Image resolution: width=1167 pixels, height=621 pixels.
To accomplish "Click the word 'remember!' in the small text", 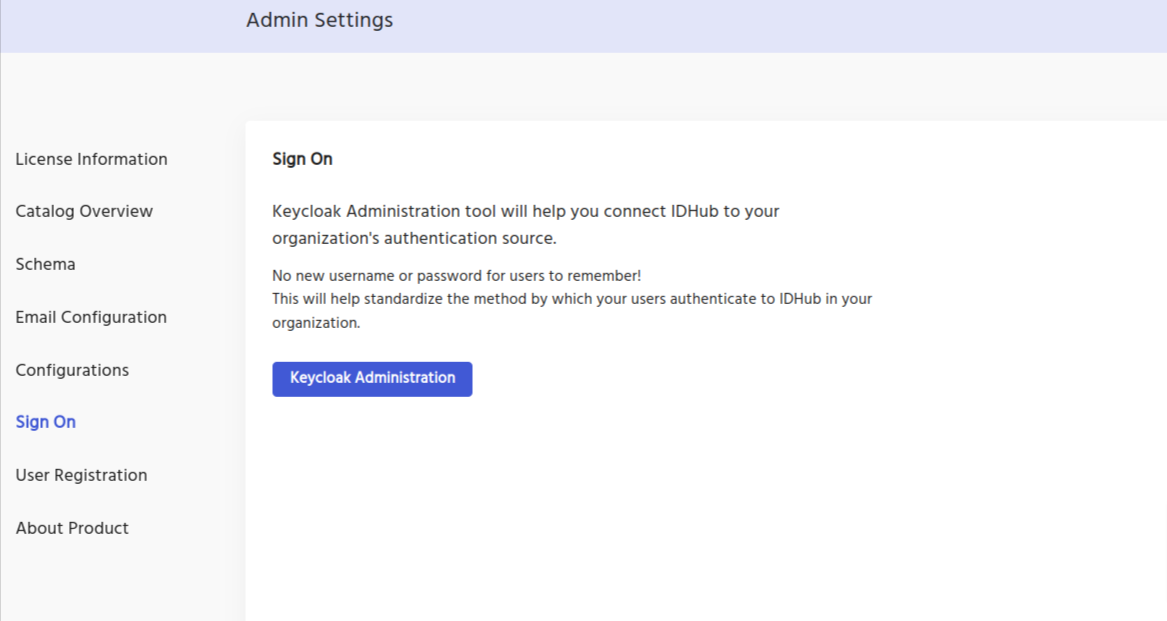I will point(604,276).
